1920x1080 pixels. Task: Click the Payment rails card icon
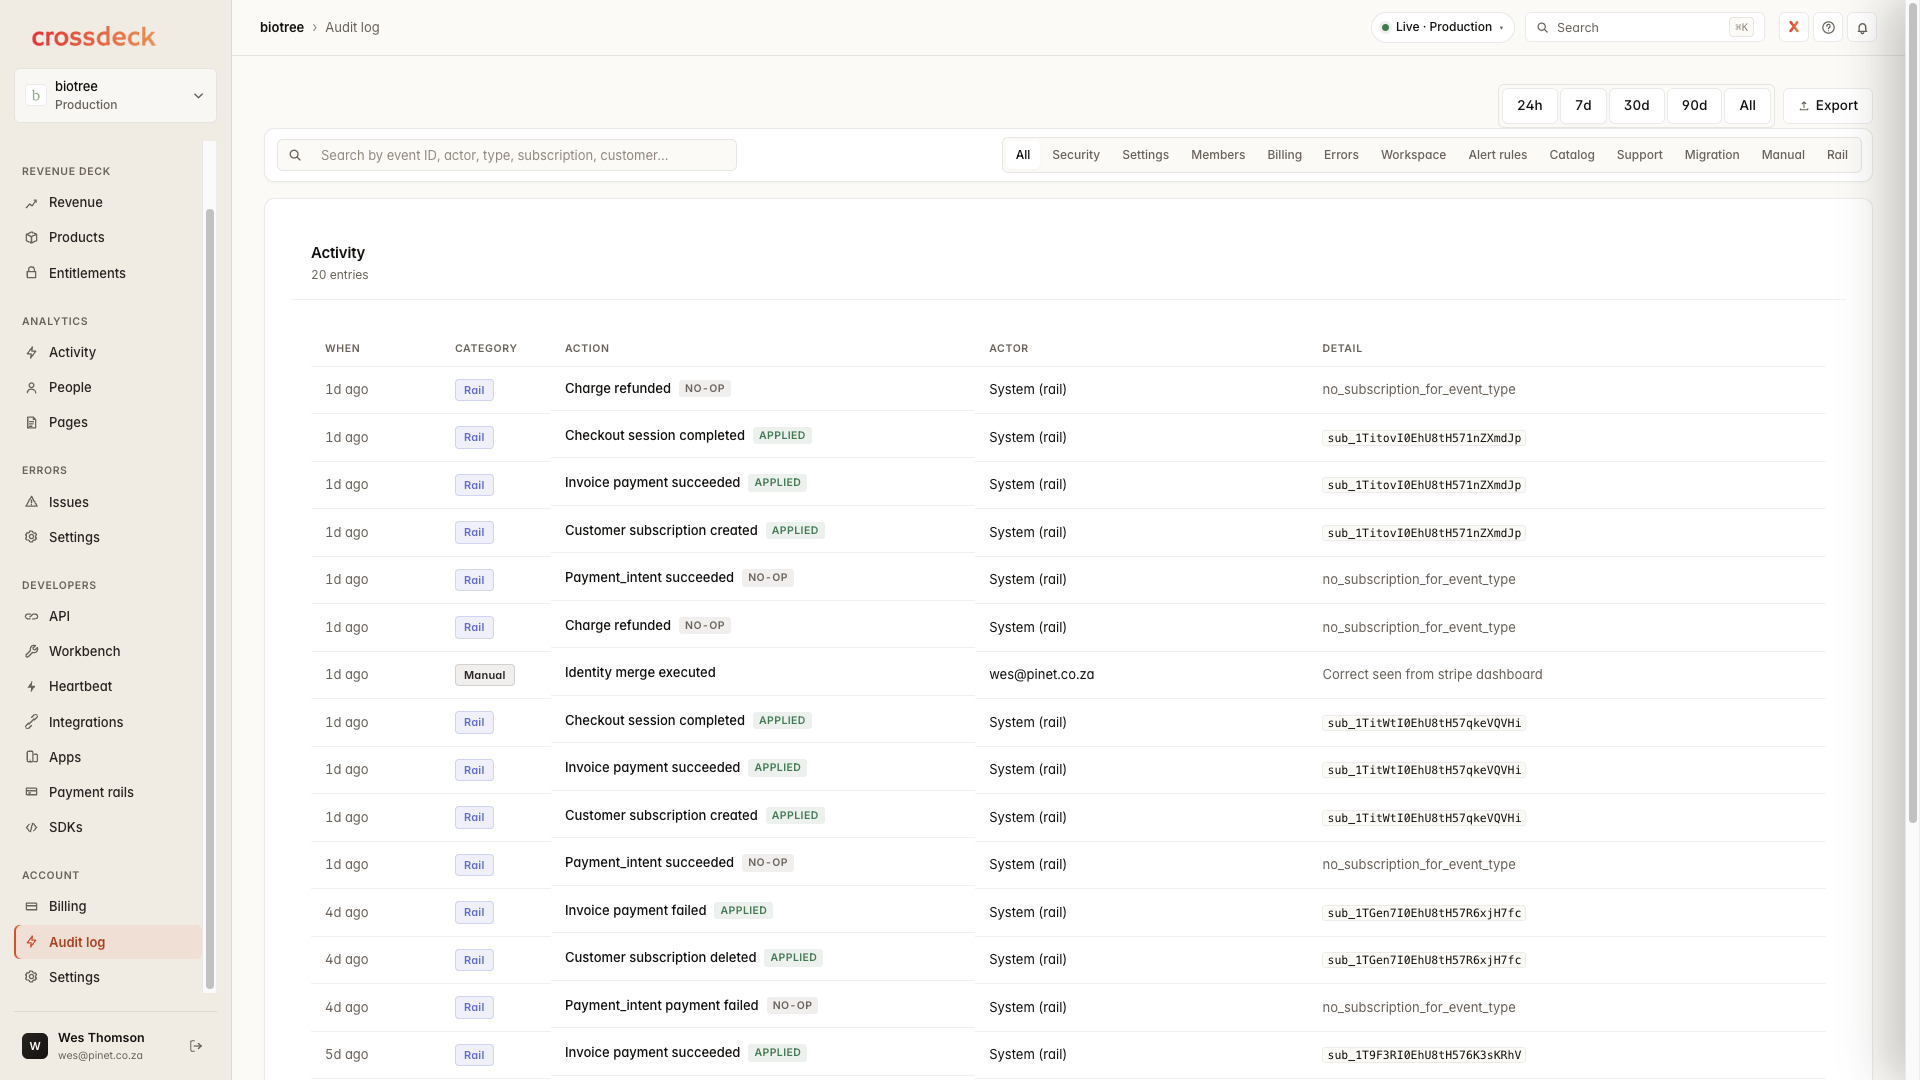(31, 792)
